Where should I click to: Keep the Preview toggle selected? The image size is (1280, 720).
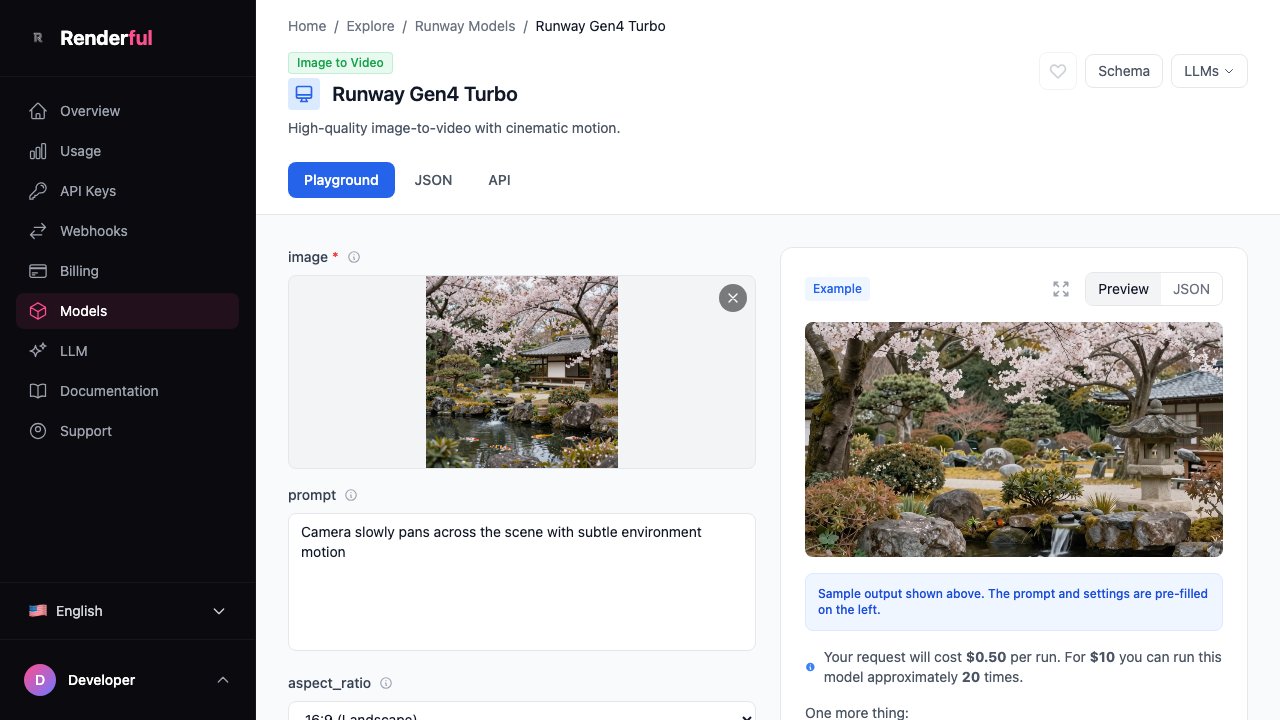coord(1123,289)
